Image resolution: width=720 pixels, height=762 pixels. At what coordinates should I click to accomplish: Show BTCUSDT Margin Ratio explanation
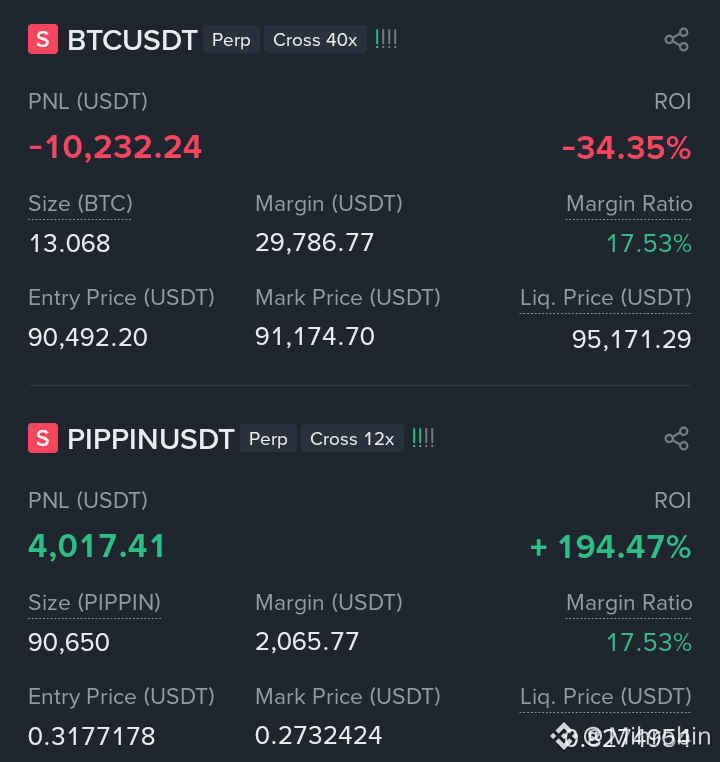tap(629, 204)
